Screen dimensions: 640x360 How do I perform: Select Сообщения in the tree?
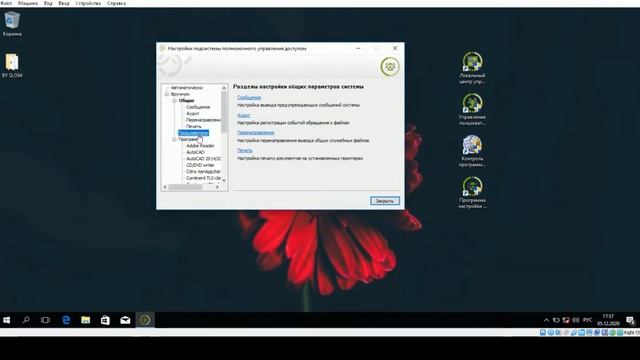point(198,107)
